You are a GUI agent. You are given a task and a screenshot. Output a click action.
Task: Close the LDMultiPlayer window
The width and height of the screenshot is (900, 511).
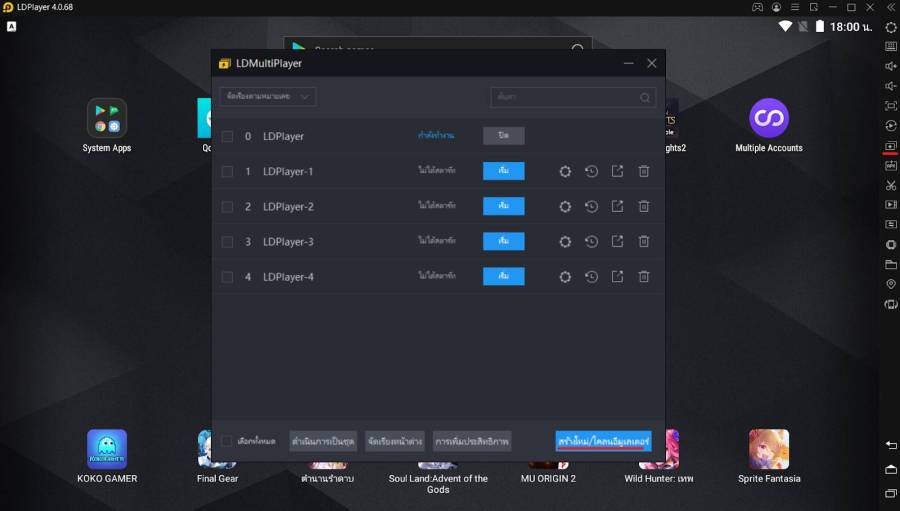point(651,63)
